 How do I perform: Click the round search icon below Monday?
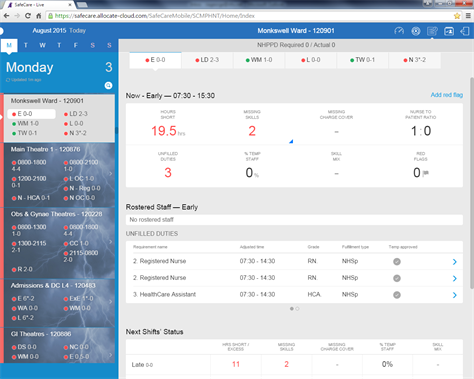(108, 85)
